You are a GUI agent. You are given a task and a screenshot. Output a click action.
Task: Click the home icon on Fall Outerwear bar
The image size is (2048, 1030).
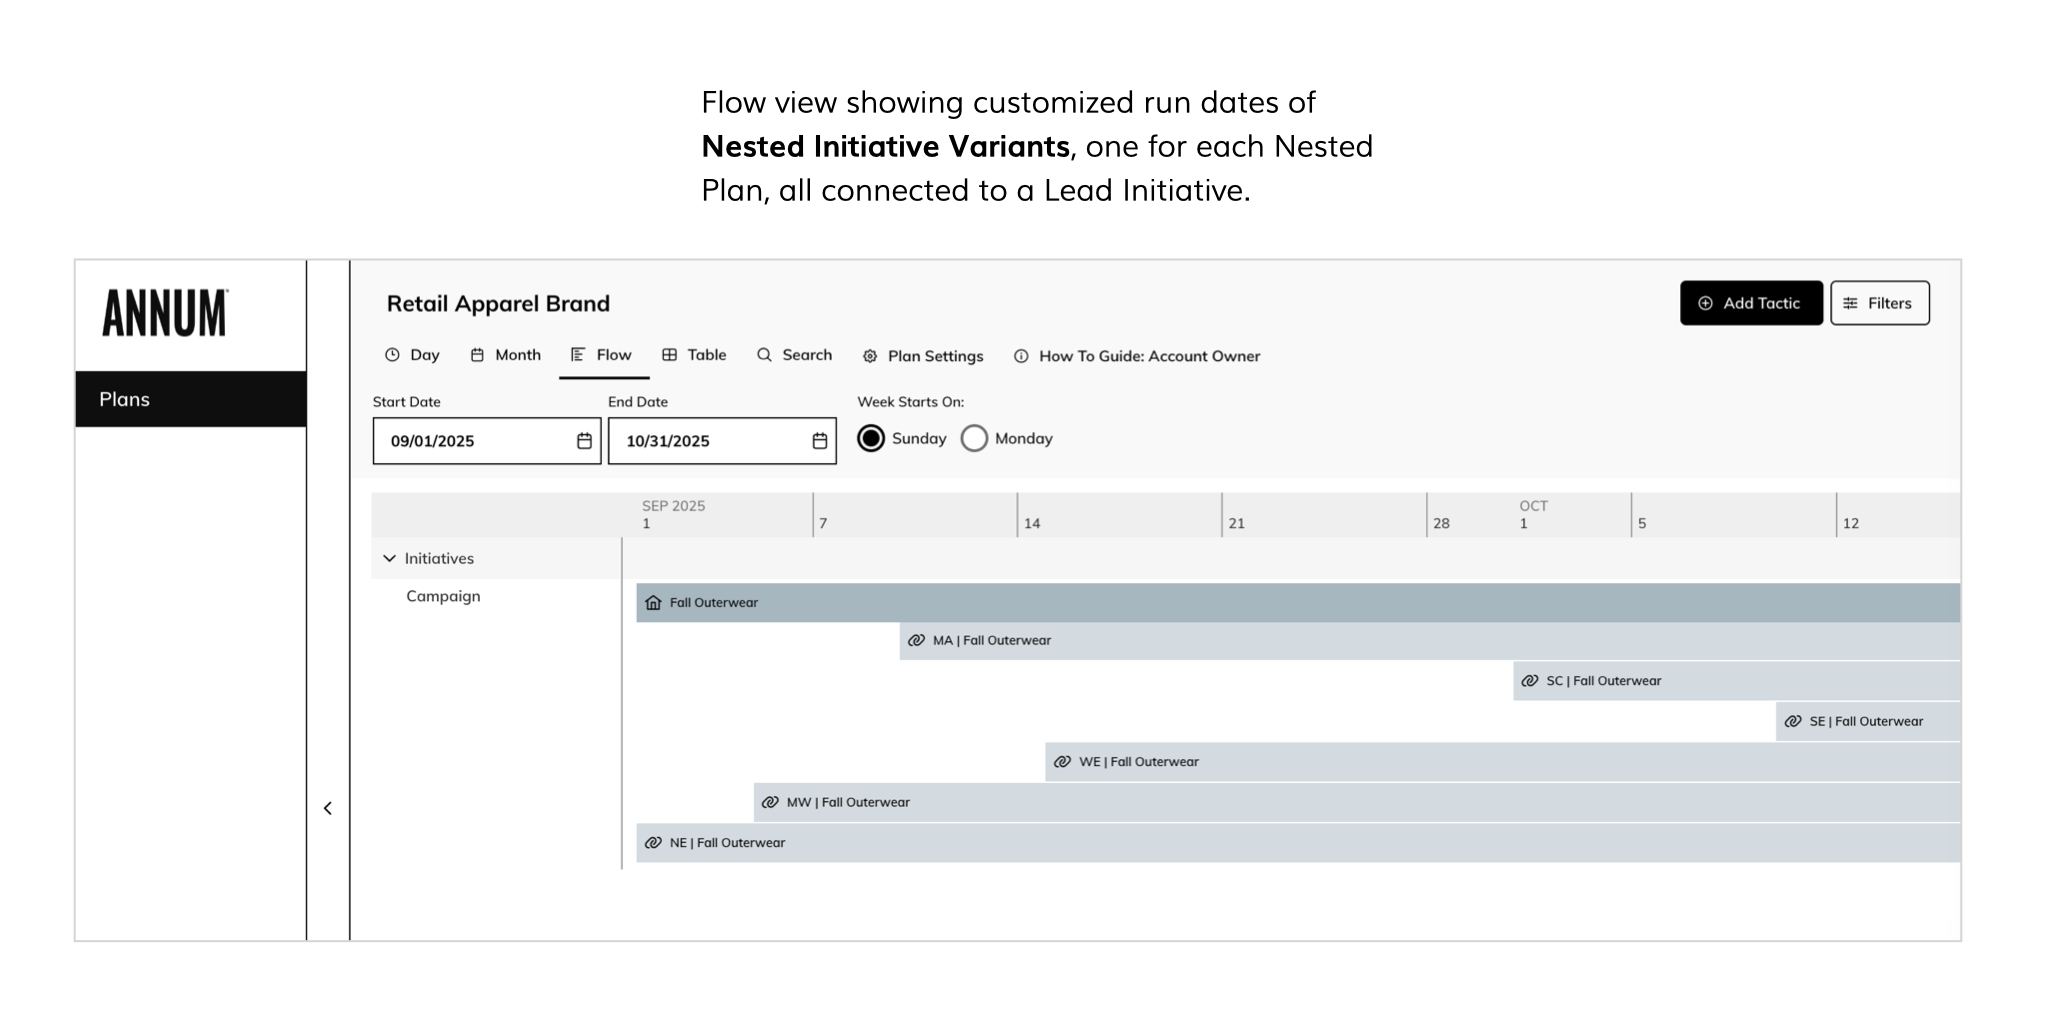653,603
